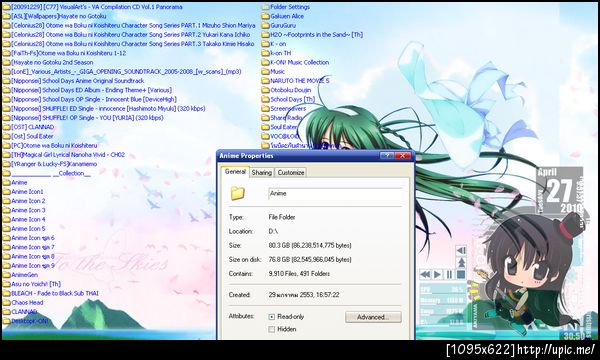The width and height of the screenshot is (600, 360).
Task: Click the folder name field containing Anime
Action: 335,194
